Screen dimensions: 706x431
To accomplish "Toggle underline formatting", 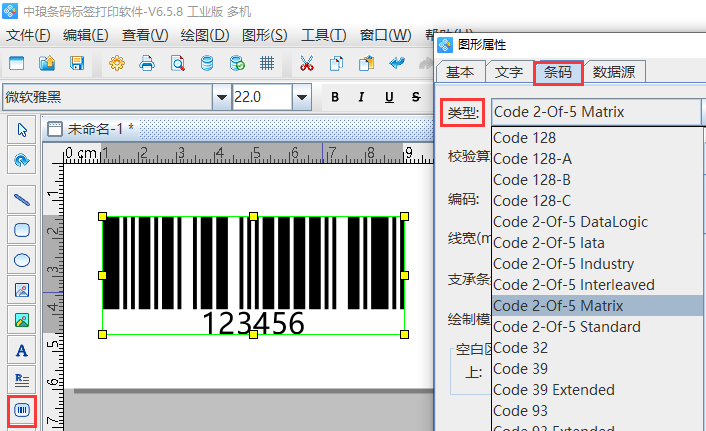I will [x=387, y=97].
